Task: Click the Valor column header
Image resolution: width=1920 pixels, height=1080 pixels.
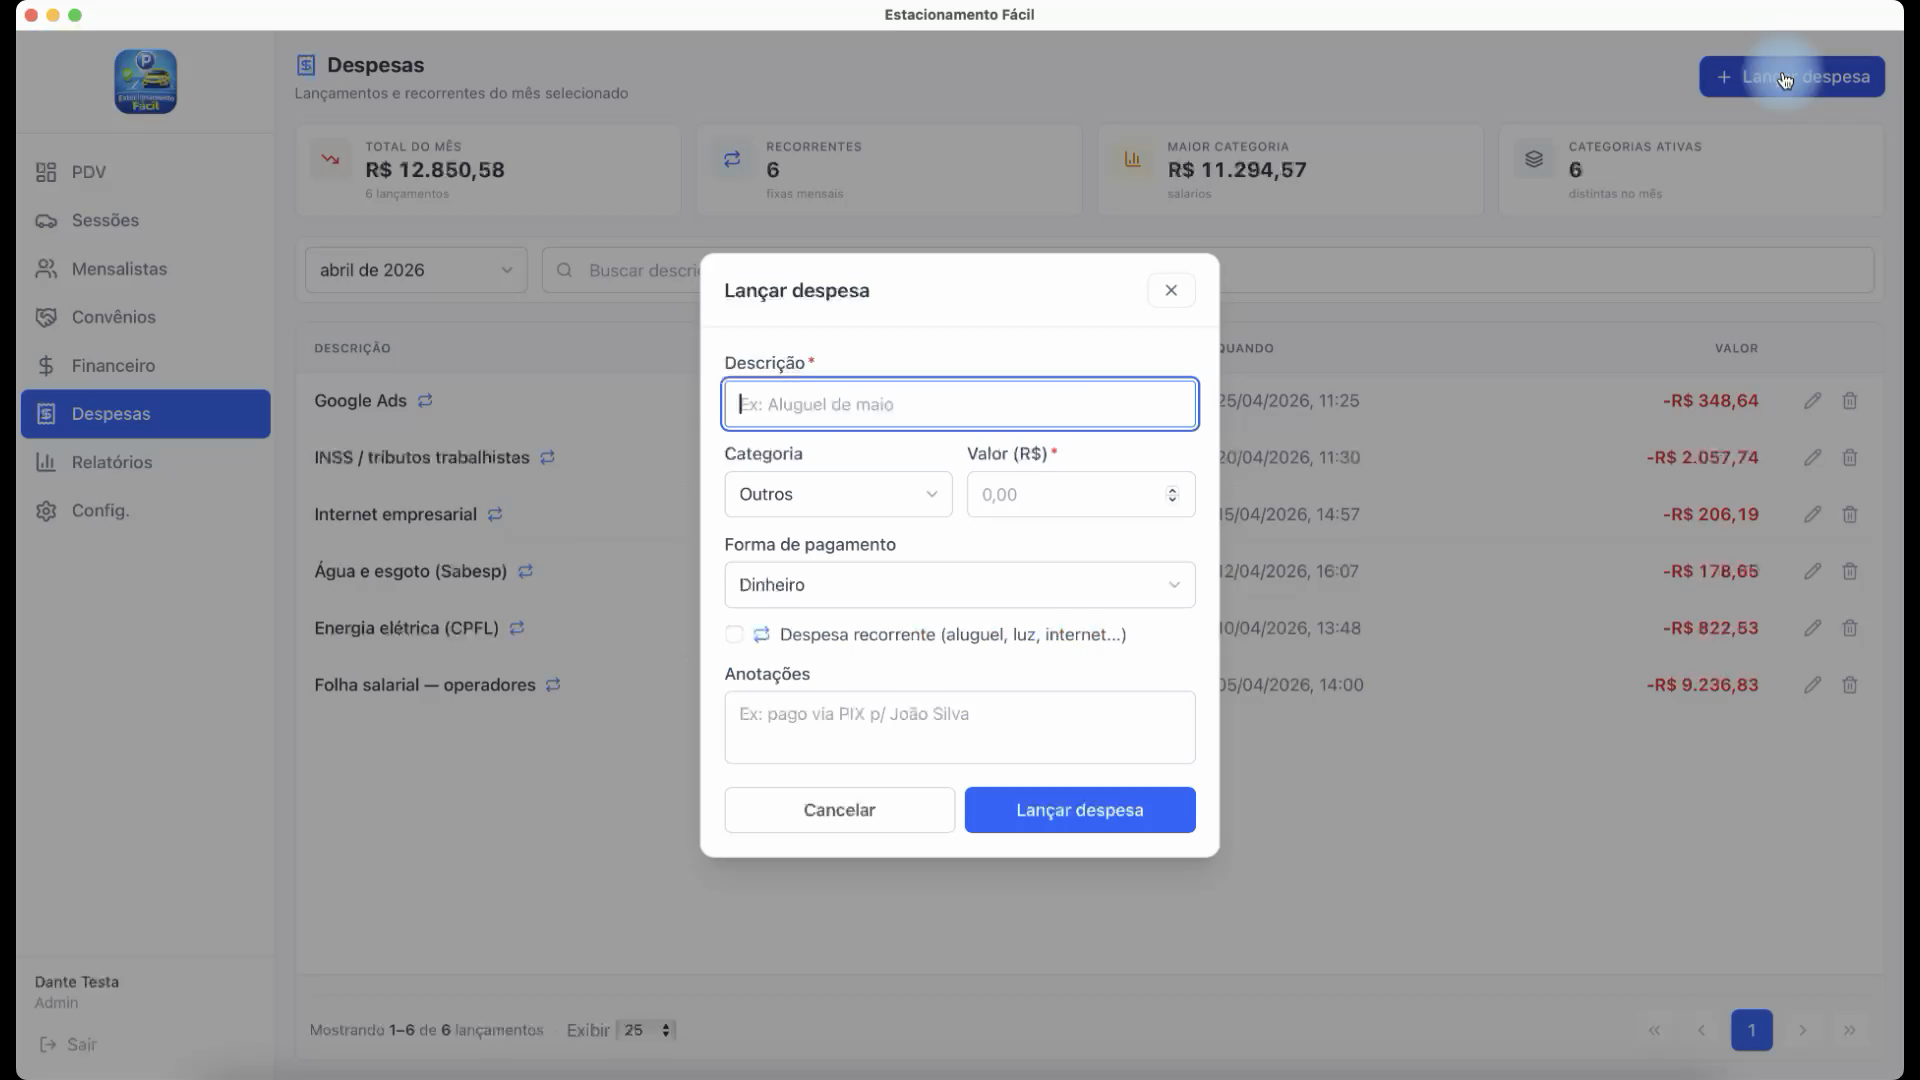Action: [1736, 348]
